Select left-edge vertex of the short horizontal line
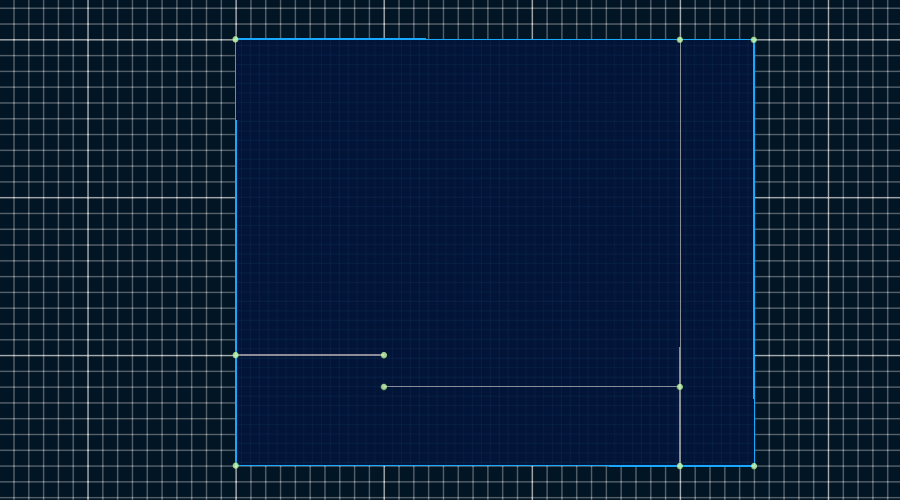 236,355
